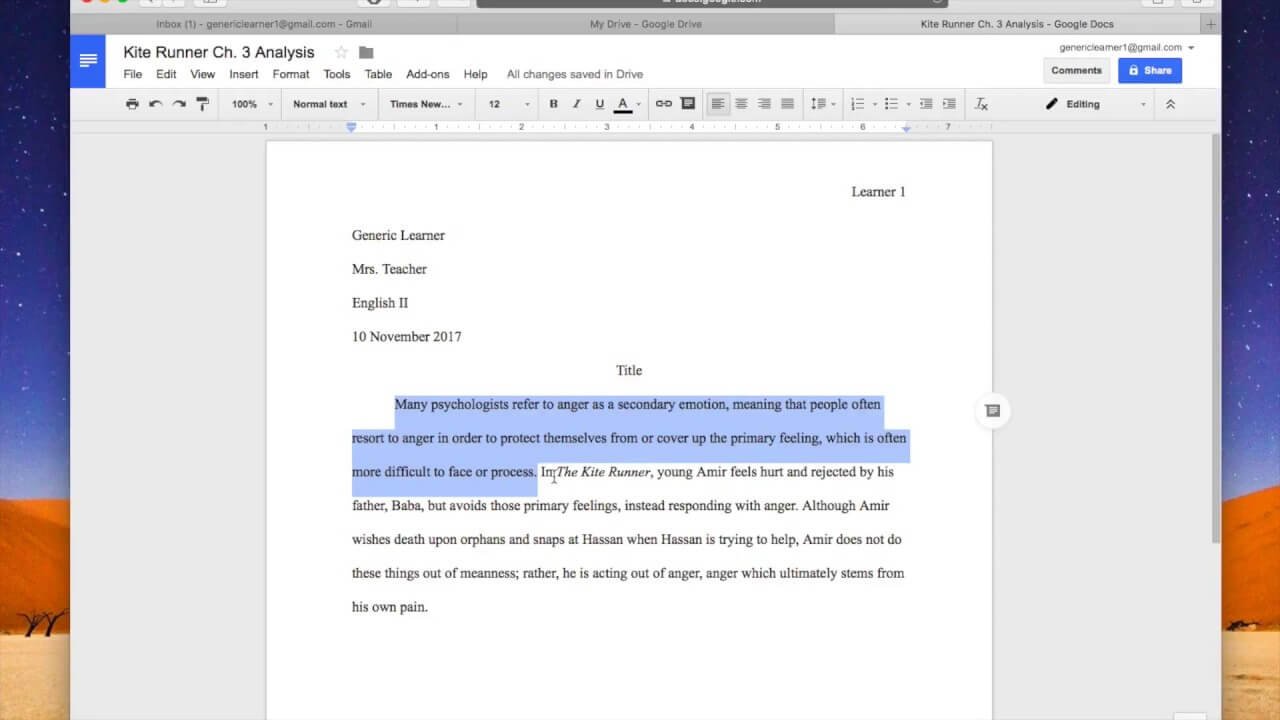The width and height of the screenshot is (1280, 720).
Task: Click the name Generic Learner
Action: pyautogui.click(x=398, y=235)
